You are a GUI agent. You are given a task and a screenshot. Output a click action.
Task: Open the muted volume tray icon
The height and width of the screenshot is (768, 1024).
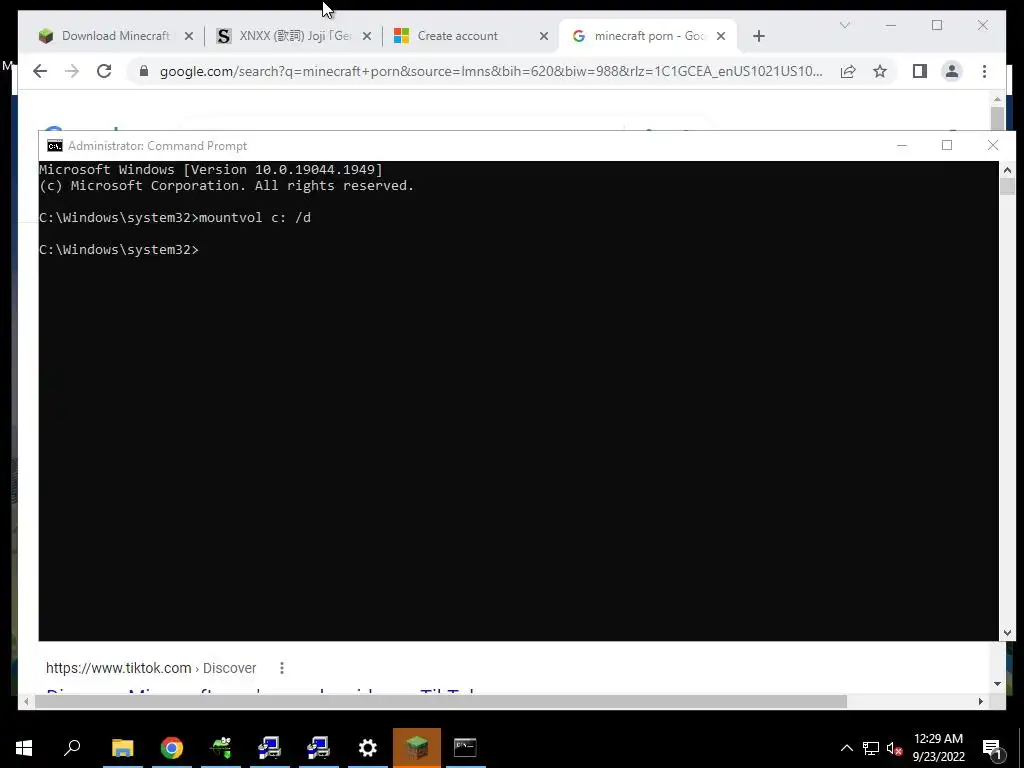894,748
